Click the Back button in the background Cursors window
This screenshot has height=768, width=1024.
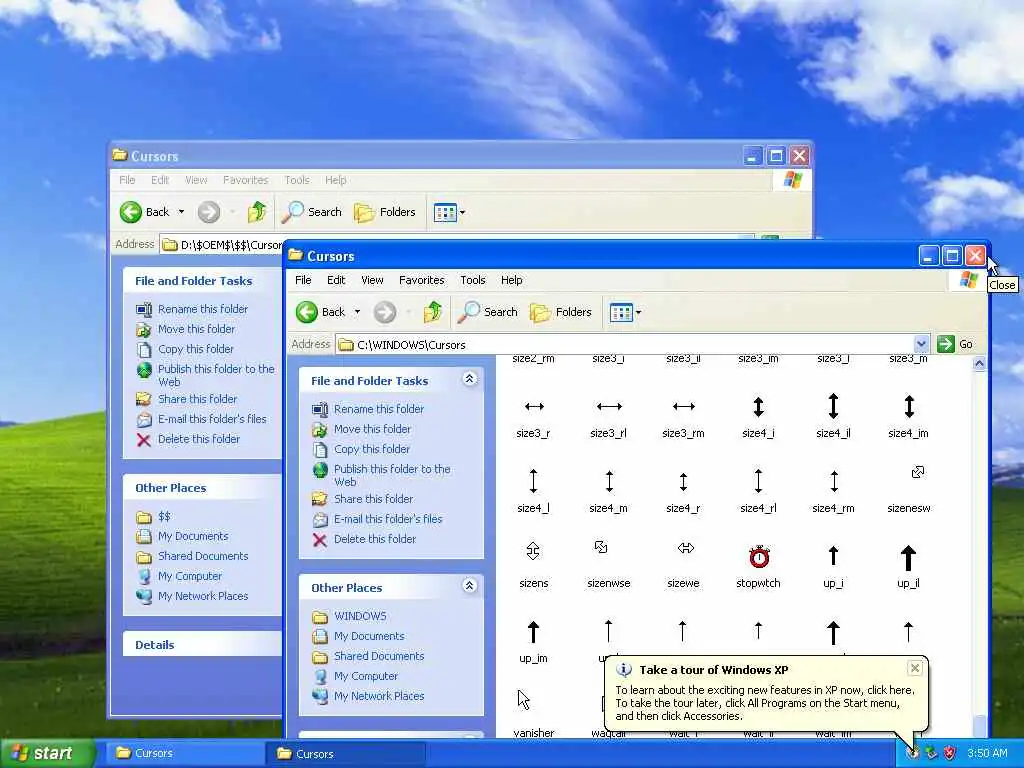[144, 212]
